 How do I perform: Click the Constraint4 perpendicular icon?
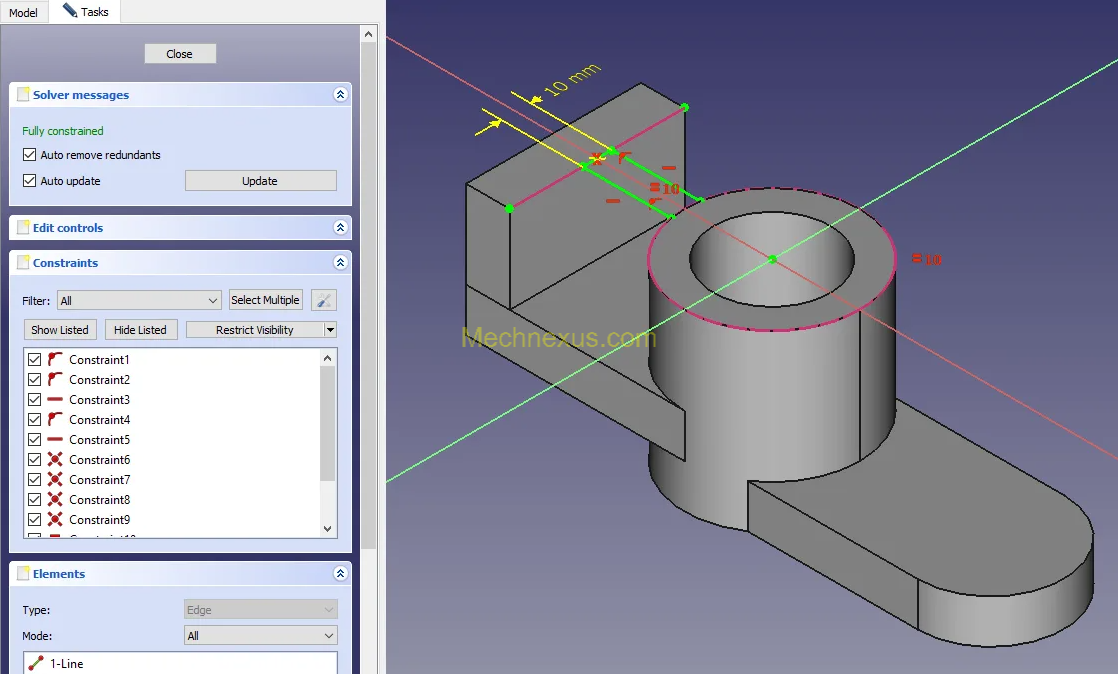coord(55,419)
